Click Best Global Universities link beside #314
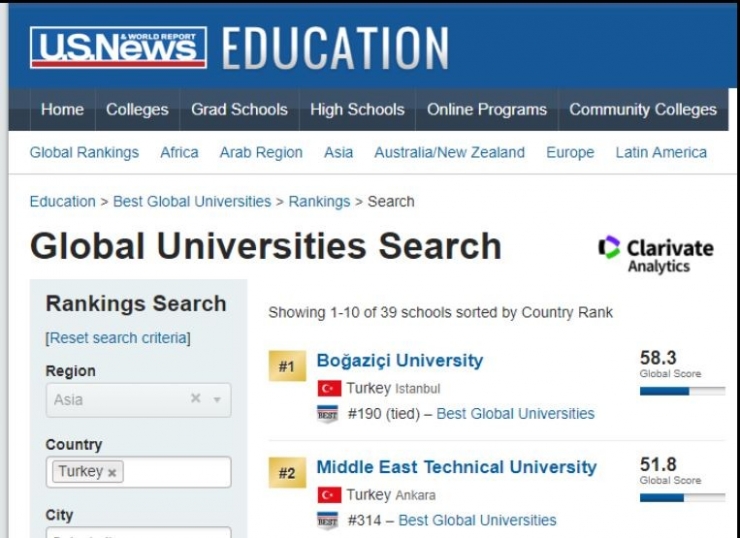 477,521
